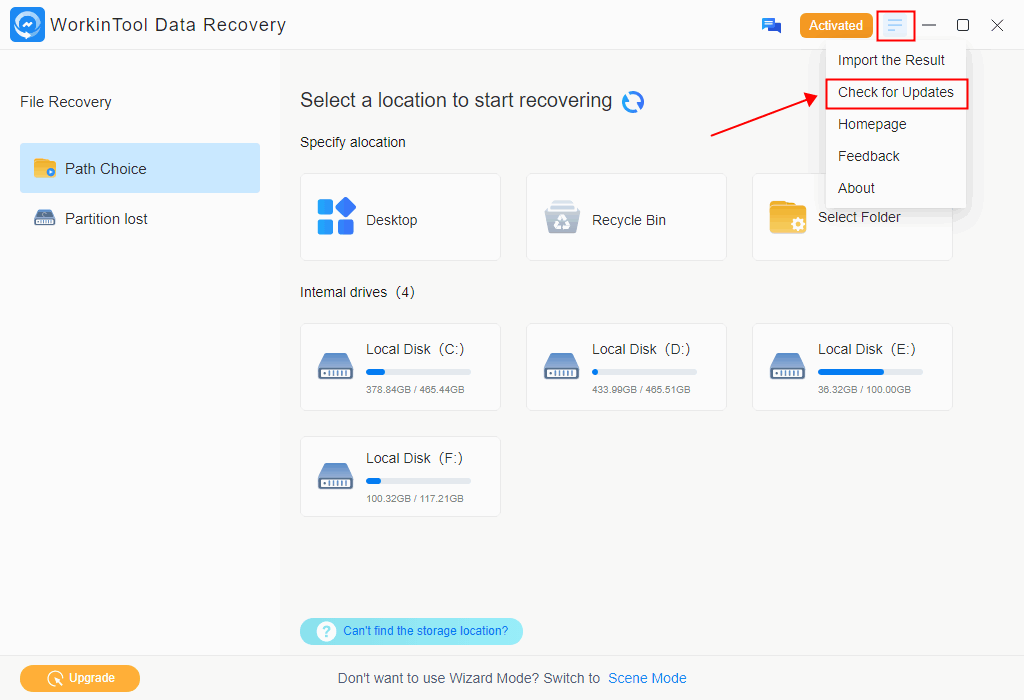Select Local Disk (C:) drive
The height and width of the screenshot is (700, 1024).
[x=400, y=367]
